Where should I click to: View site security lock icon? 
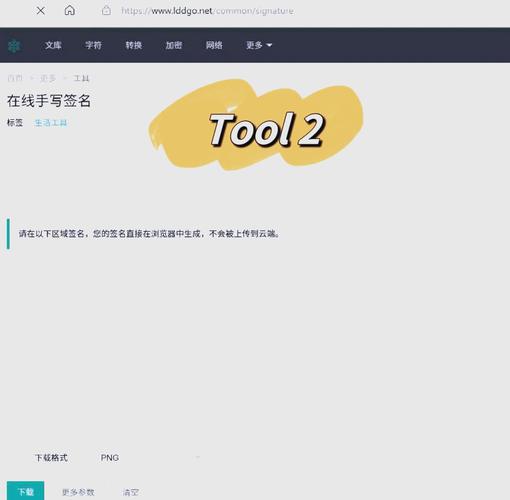click(x=106, y=11)
